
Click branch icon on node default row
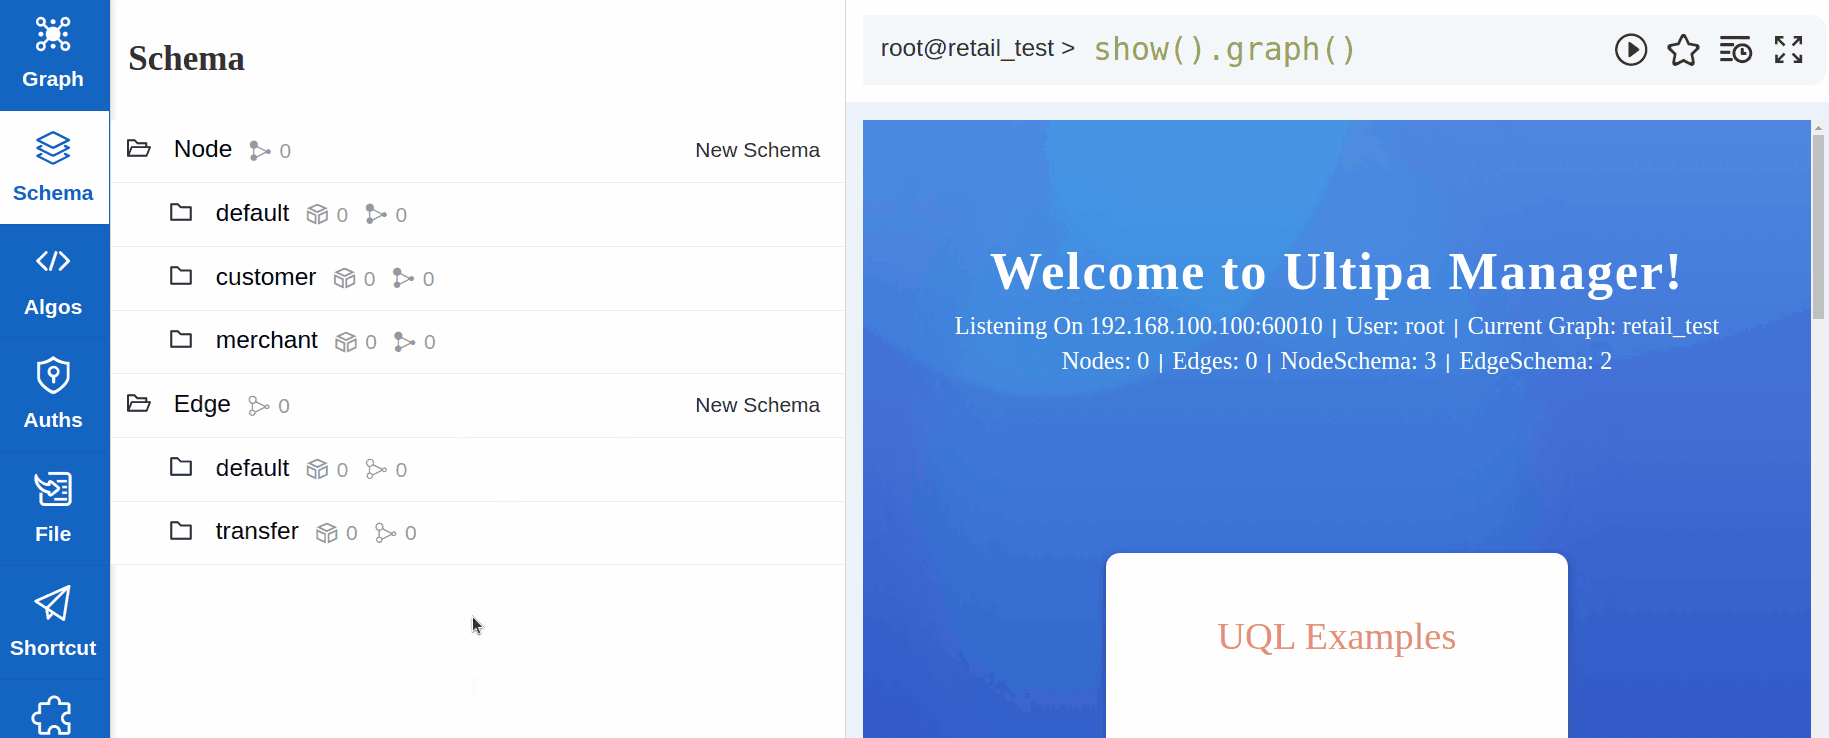click(376, 214)
